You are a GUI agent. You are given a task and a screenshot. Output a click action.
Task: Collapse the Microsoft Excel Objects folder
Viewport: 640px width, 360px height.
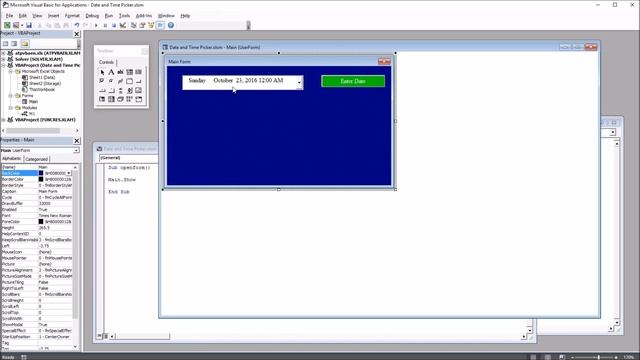[11, 71]
